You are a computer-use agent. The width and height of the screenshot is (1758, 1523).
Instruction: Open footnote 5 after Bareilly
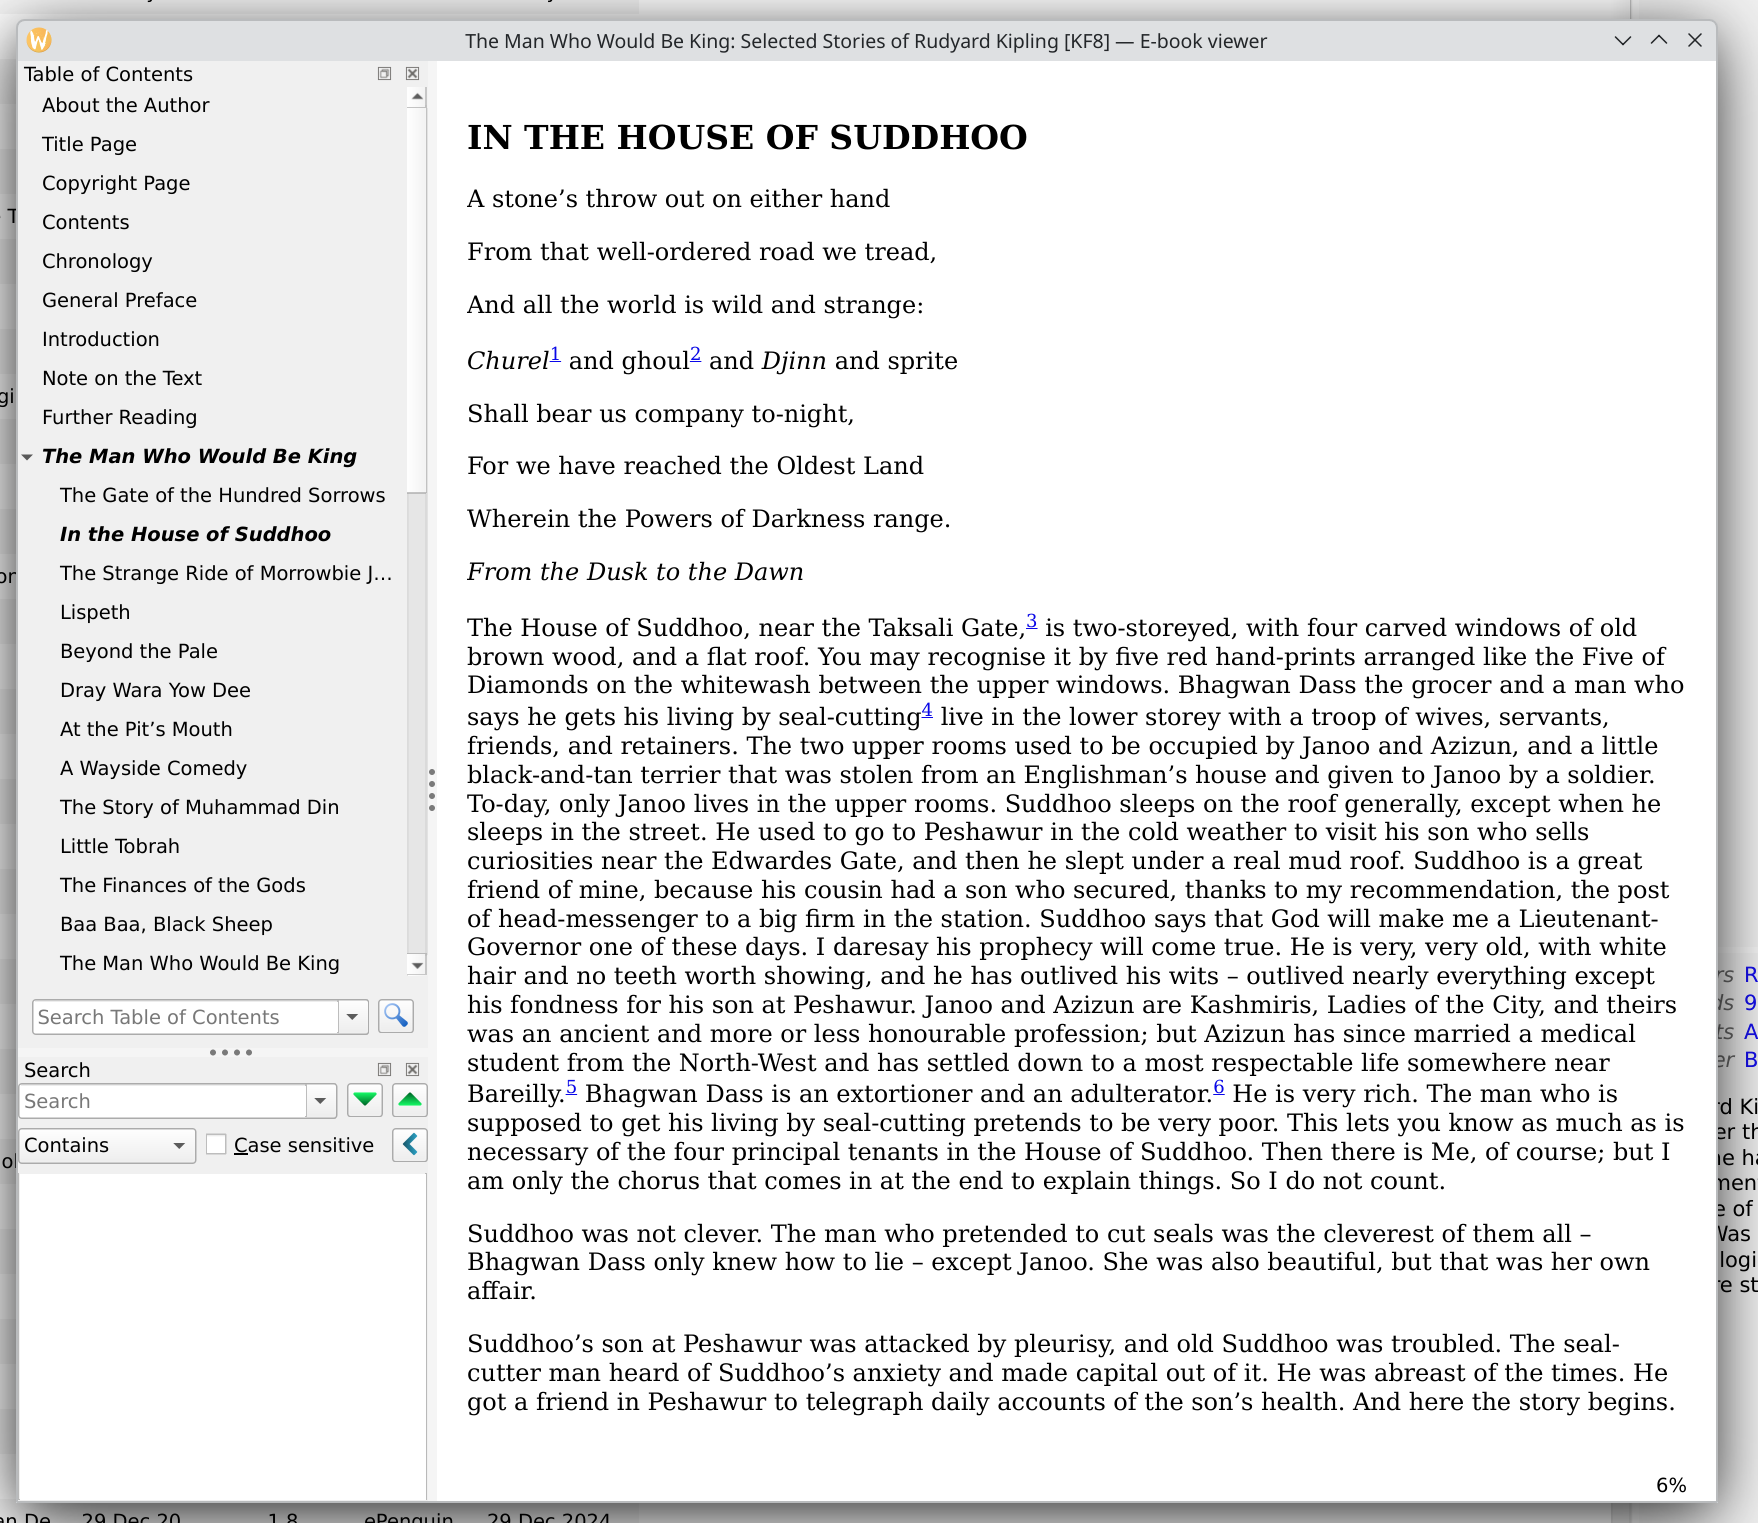coord(571,1087)
